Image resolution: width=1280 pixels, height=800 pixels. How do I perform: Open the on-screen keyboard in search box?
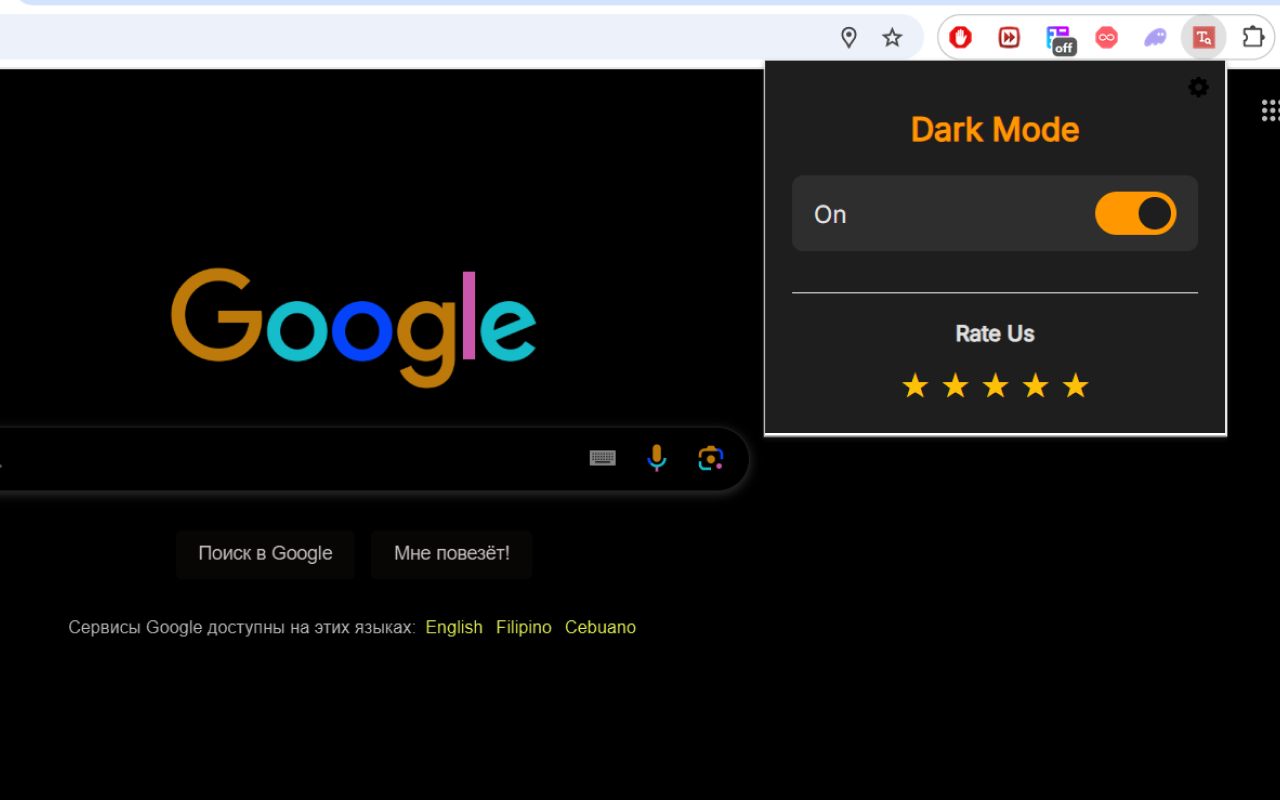coord(603,458)
